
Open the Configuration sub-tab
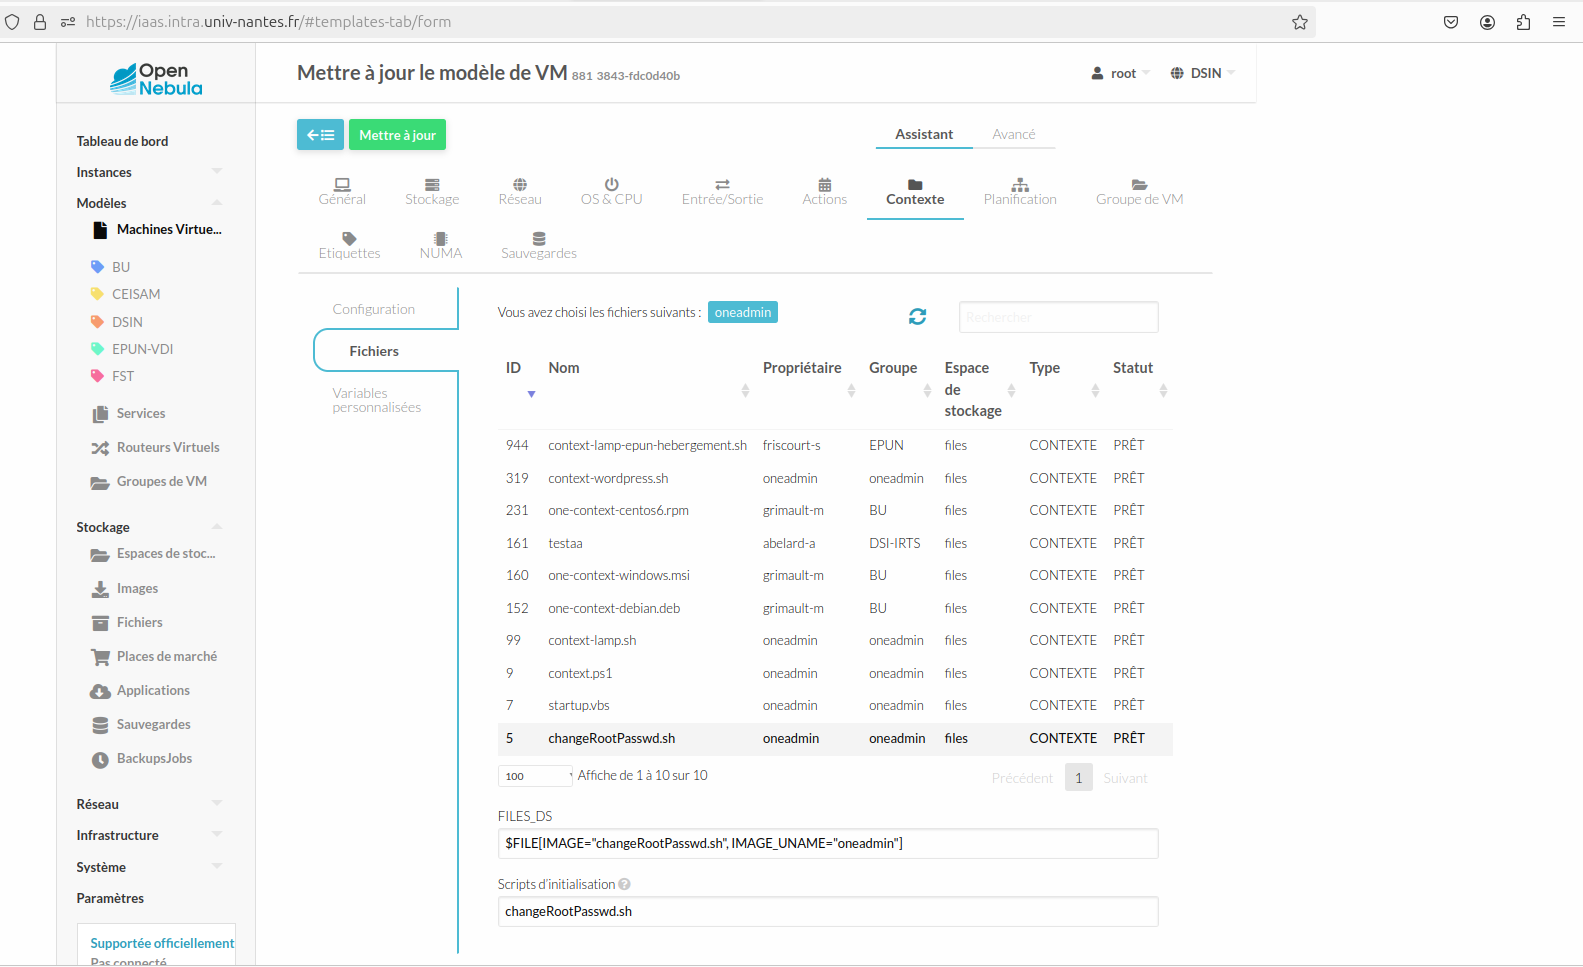point(374,309)
